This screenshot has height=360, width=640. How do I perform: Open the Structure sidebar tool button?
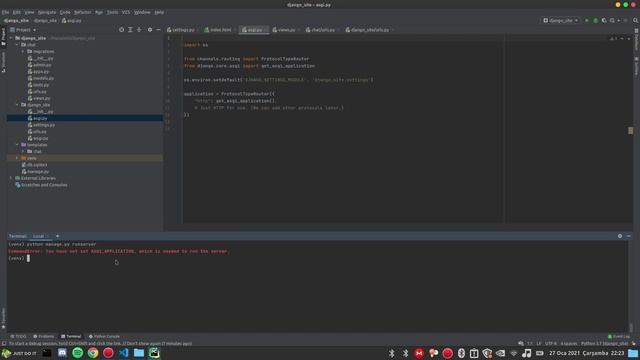pos(3,62)
